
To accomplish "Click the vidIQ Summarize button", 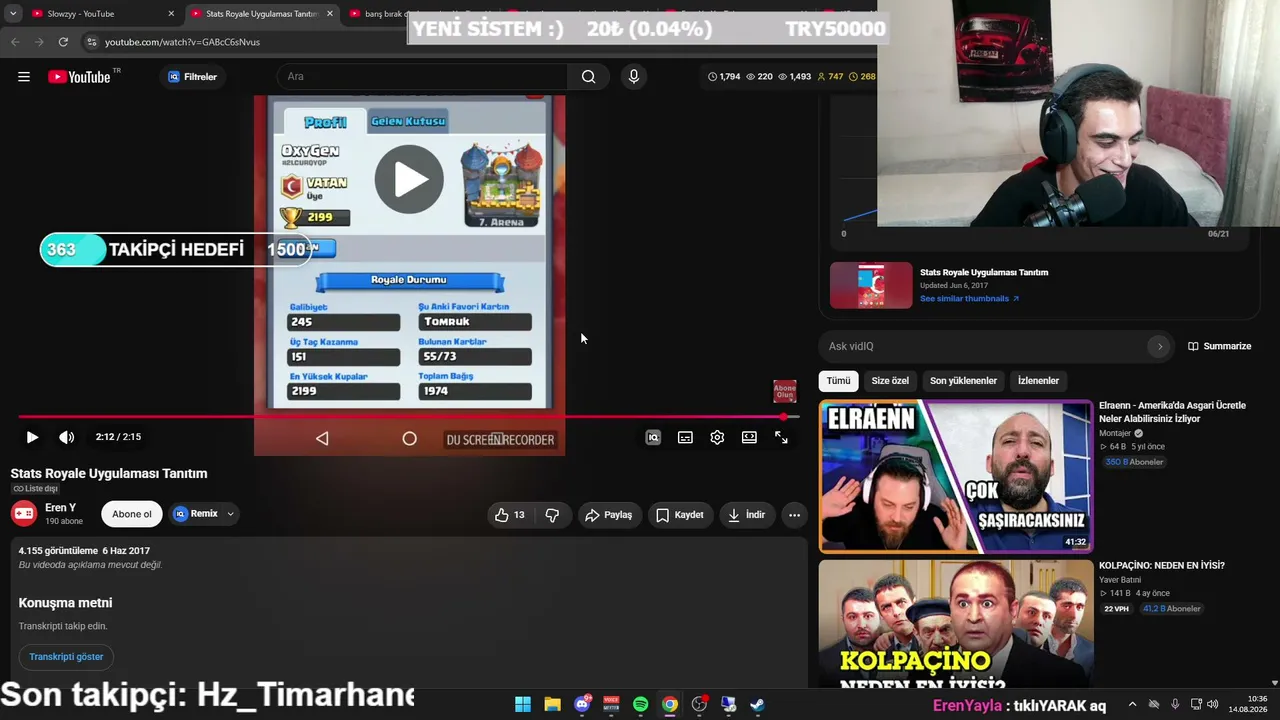I will tap(1220, 346).
